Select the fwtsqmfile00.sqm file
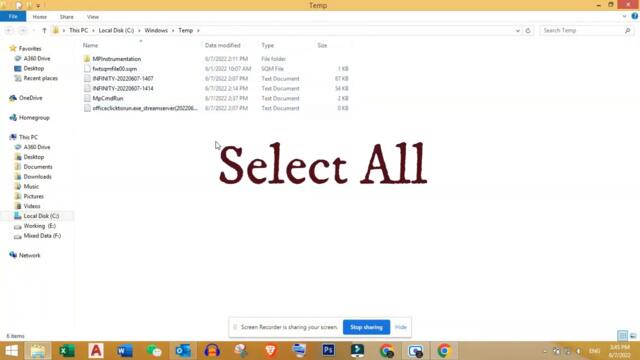 tap(114, 69)
